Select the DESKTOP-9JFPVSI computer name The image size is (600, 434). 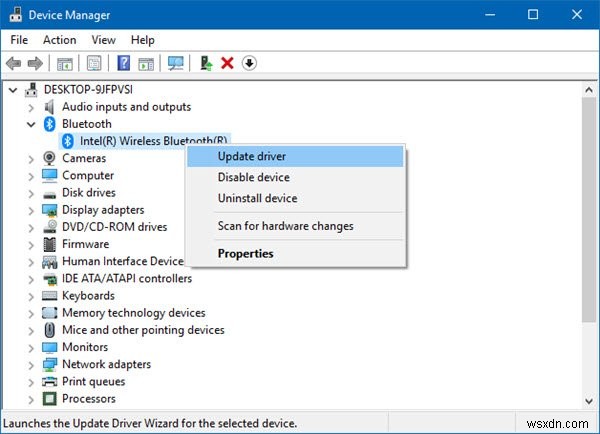pos(88,90)
